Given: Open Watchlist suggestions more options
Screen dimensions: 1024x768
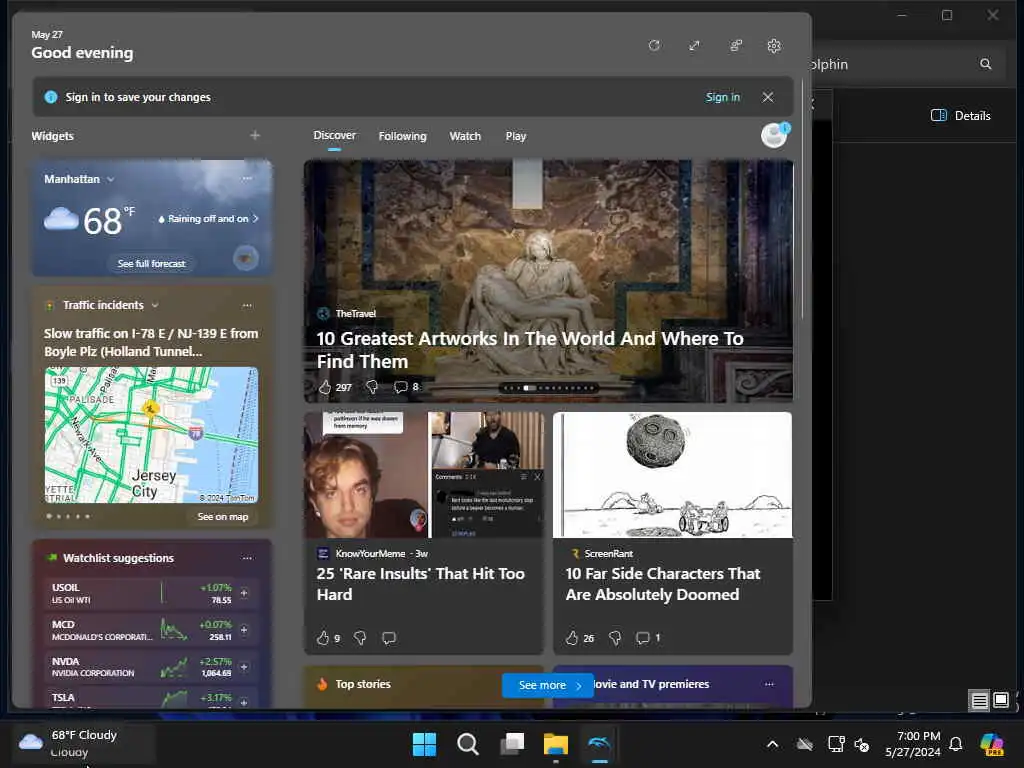Looking at the screenshot, I should 247,558.
